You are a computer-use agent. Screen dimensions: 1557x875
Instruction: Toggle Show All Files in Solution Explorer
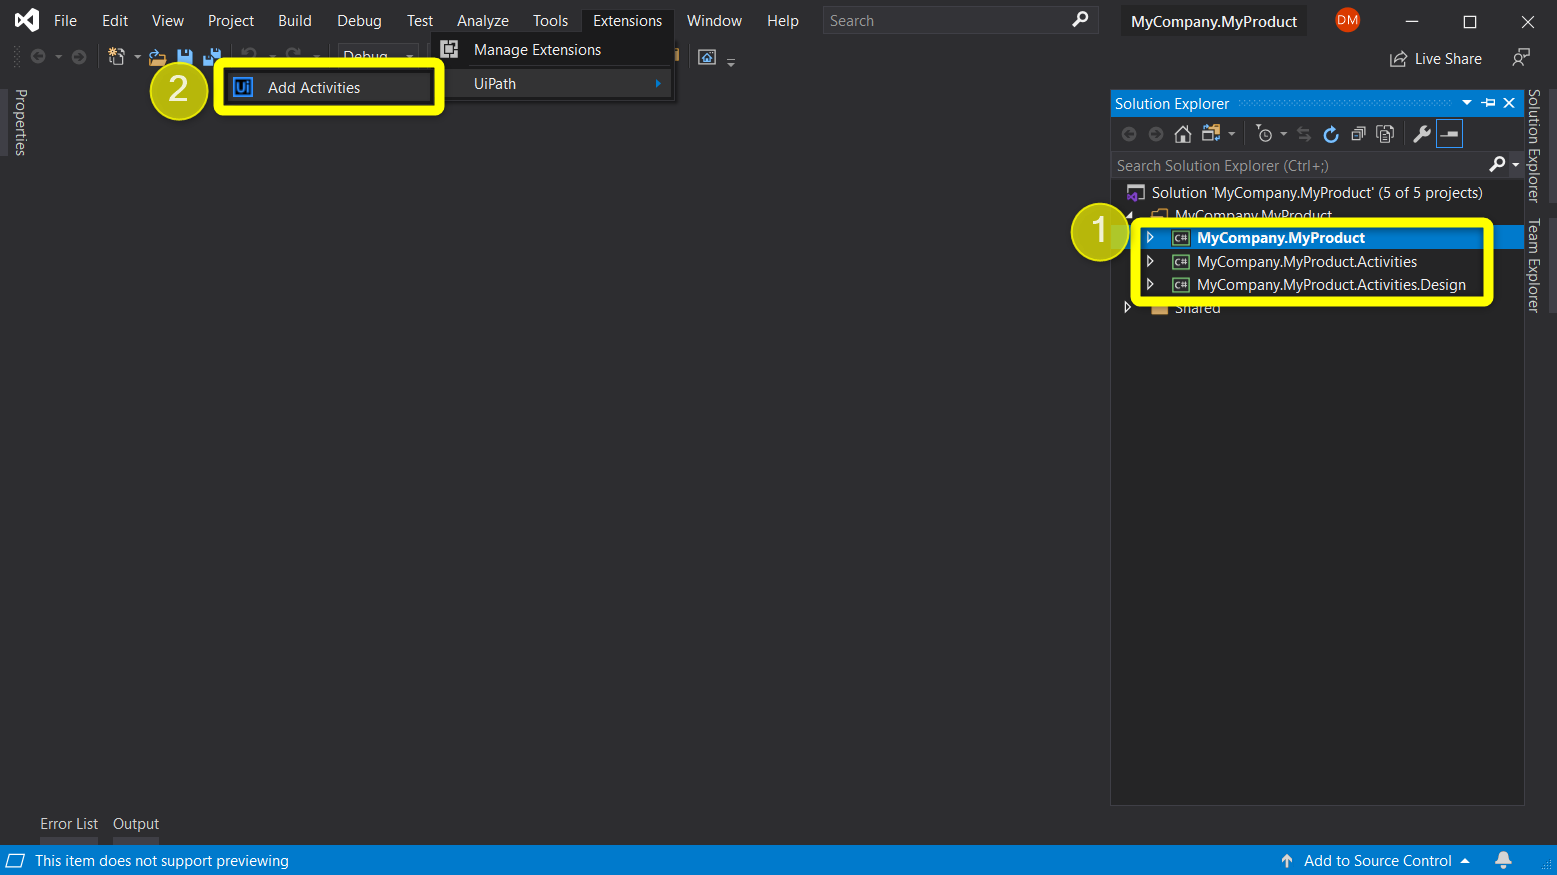[x=1384, y=133]
